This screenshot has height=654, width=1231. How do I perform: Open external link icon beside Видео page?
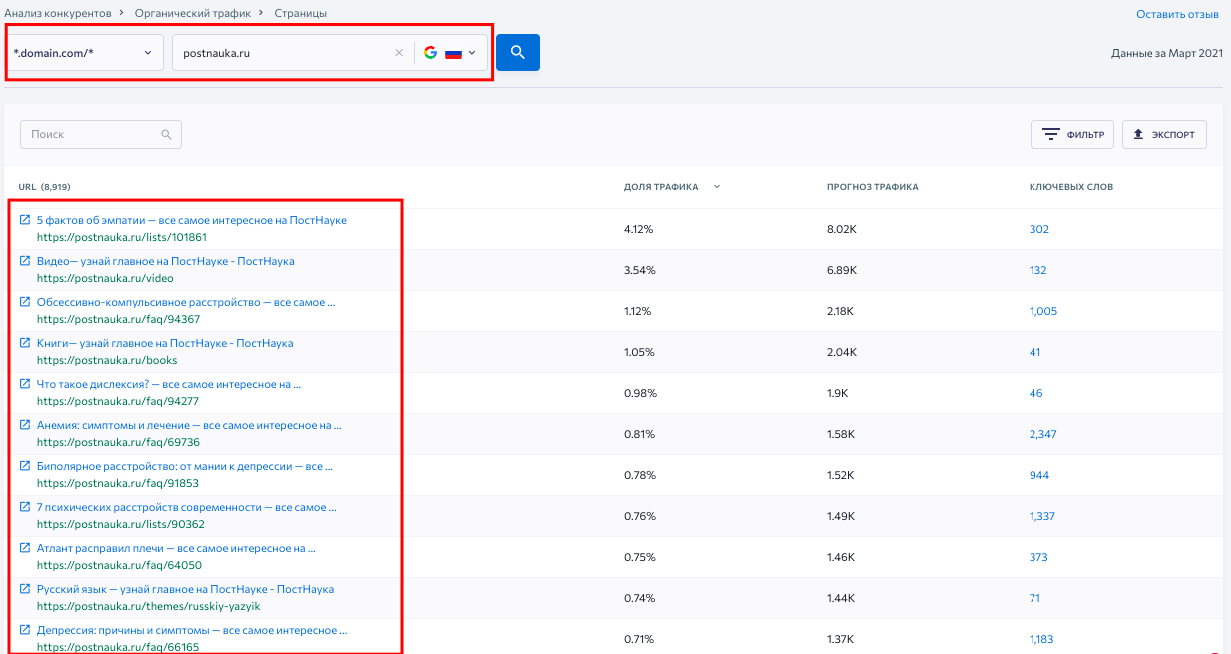point(24,260)
